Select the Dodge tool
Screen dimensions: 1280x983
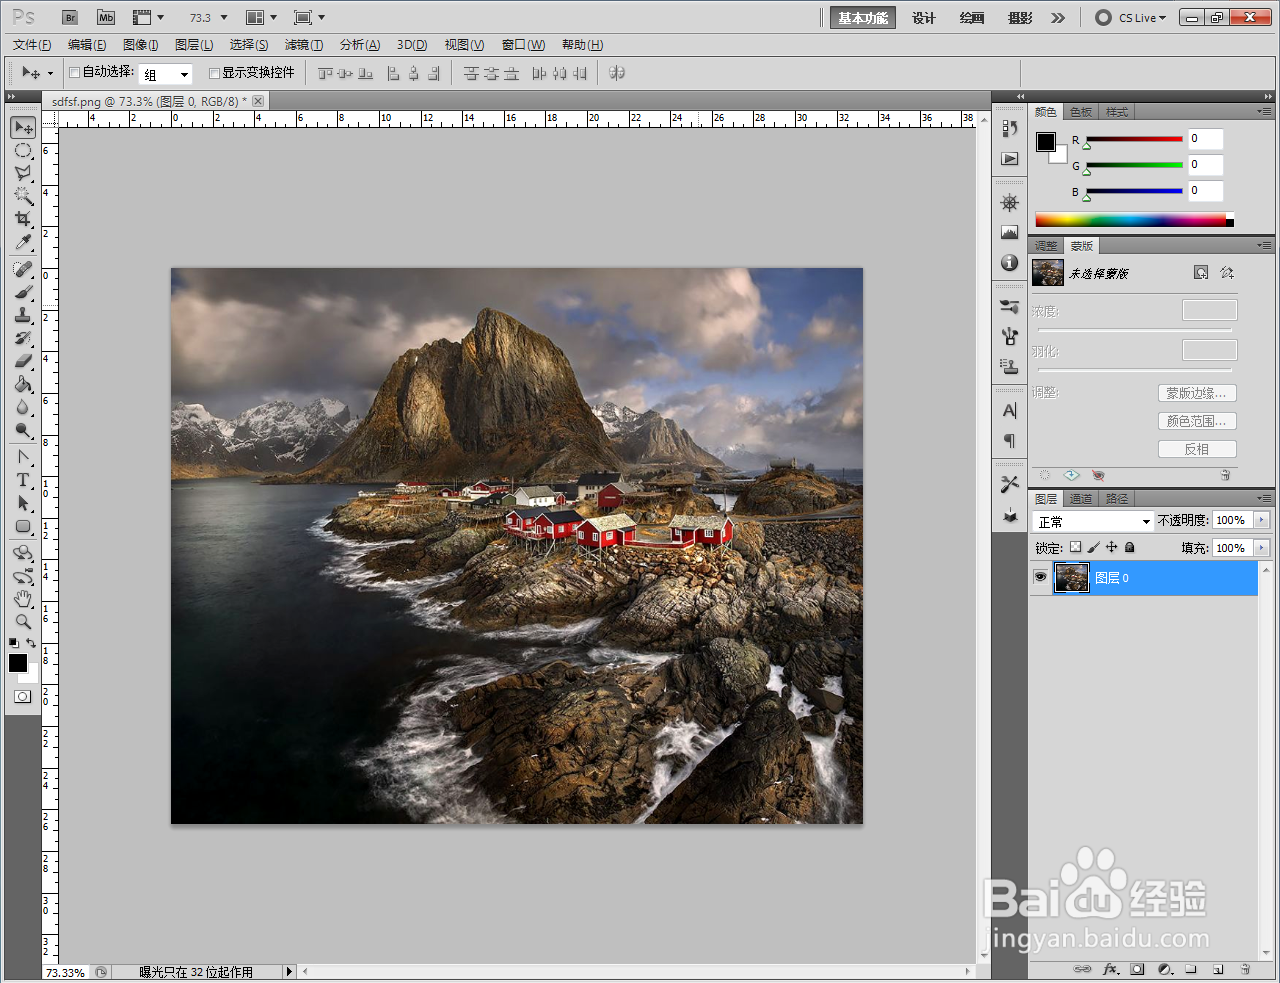click(23, 430)
